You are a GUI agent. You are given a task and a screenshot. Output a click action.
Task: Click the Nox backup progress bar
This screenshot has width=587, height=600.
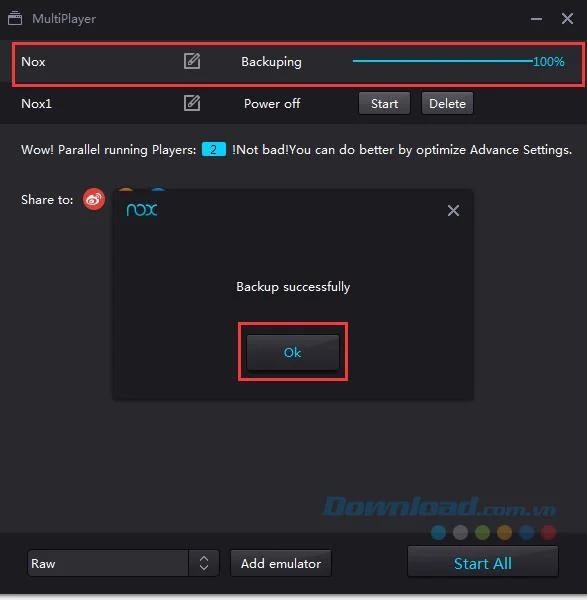click(442, 61)
